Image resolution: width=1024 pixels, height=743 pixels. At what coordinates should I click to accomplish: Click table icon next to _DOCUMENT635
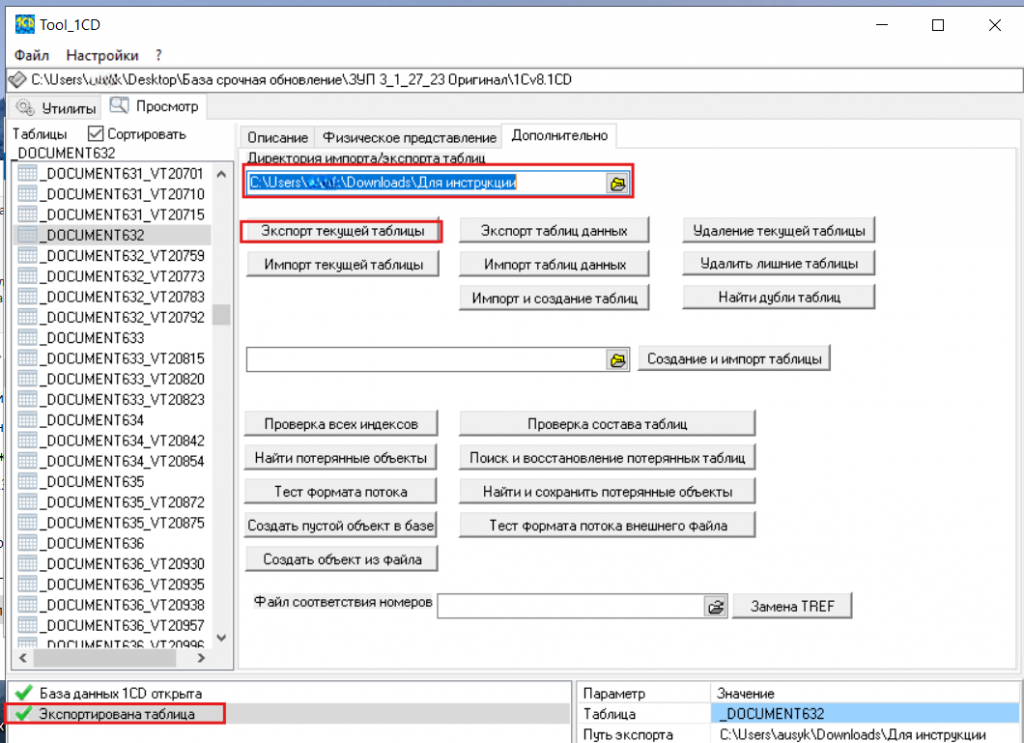tap(27, 481)
